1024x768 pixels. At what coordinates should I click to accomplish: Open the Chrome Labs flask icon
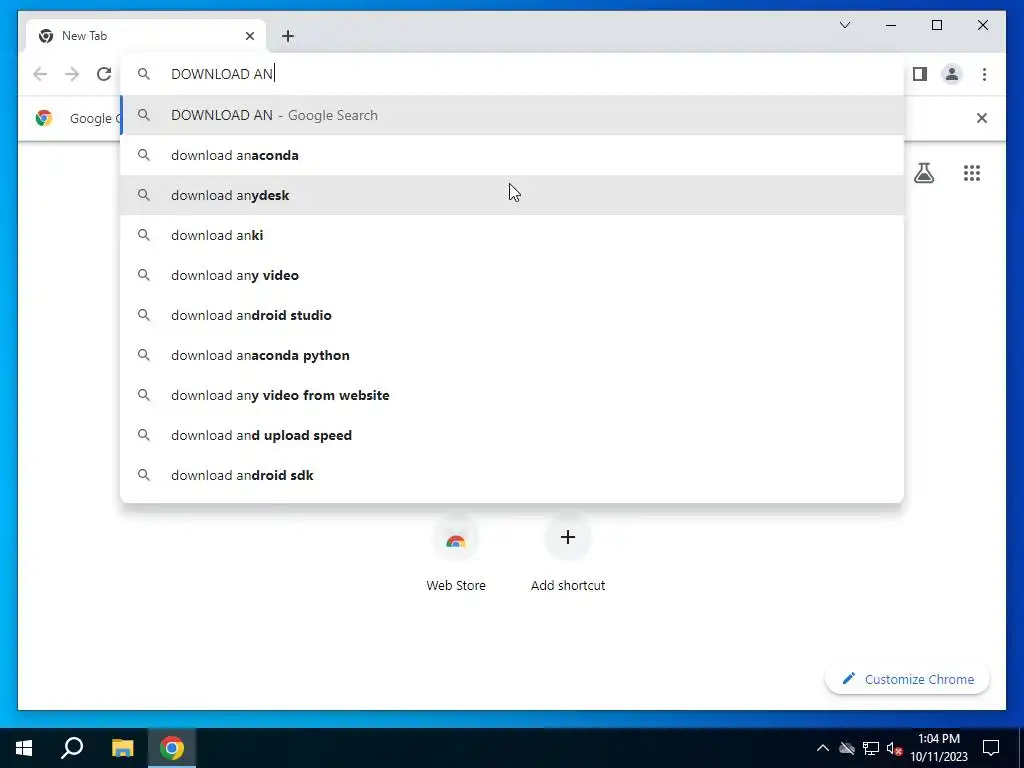pos(923,173)
